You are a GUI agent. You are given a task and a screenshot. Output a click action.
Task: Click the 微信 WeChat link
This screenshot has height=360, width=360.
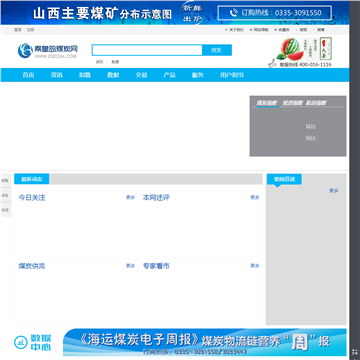[303, 30]
